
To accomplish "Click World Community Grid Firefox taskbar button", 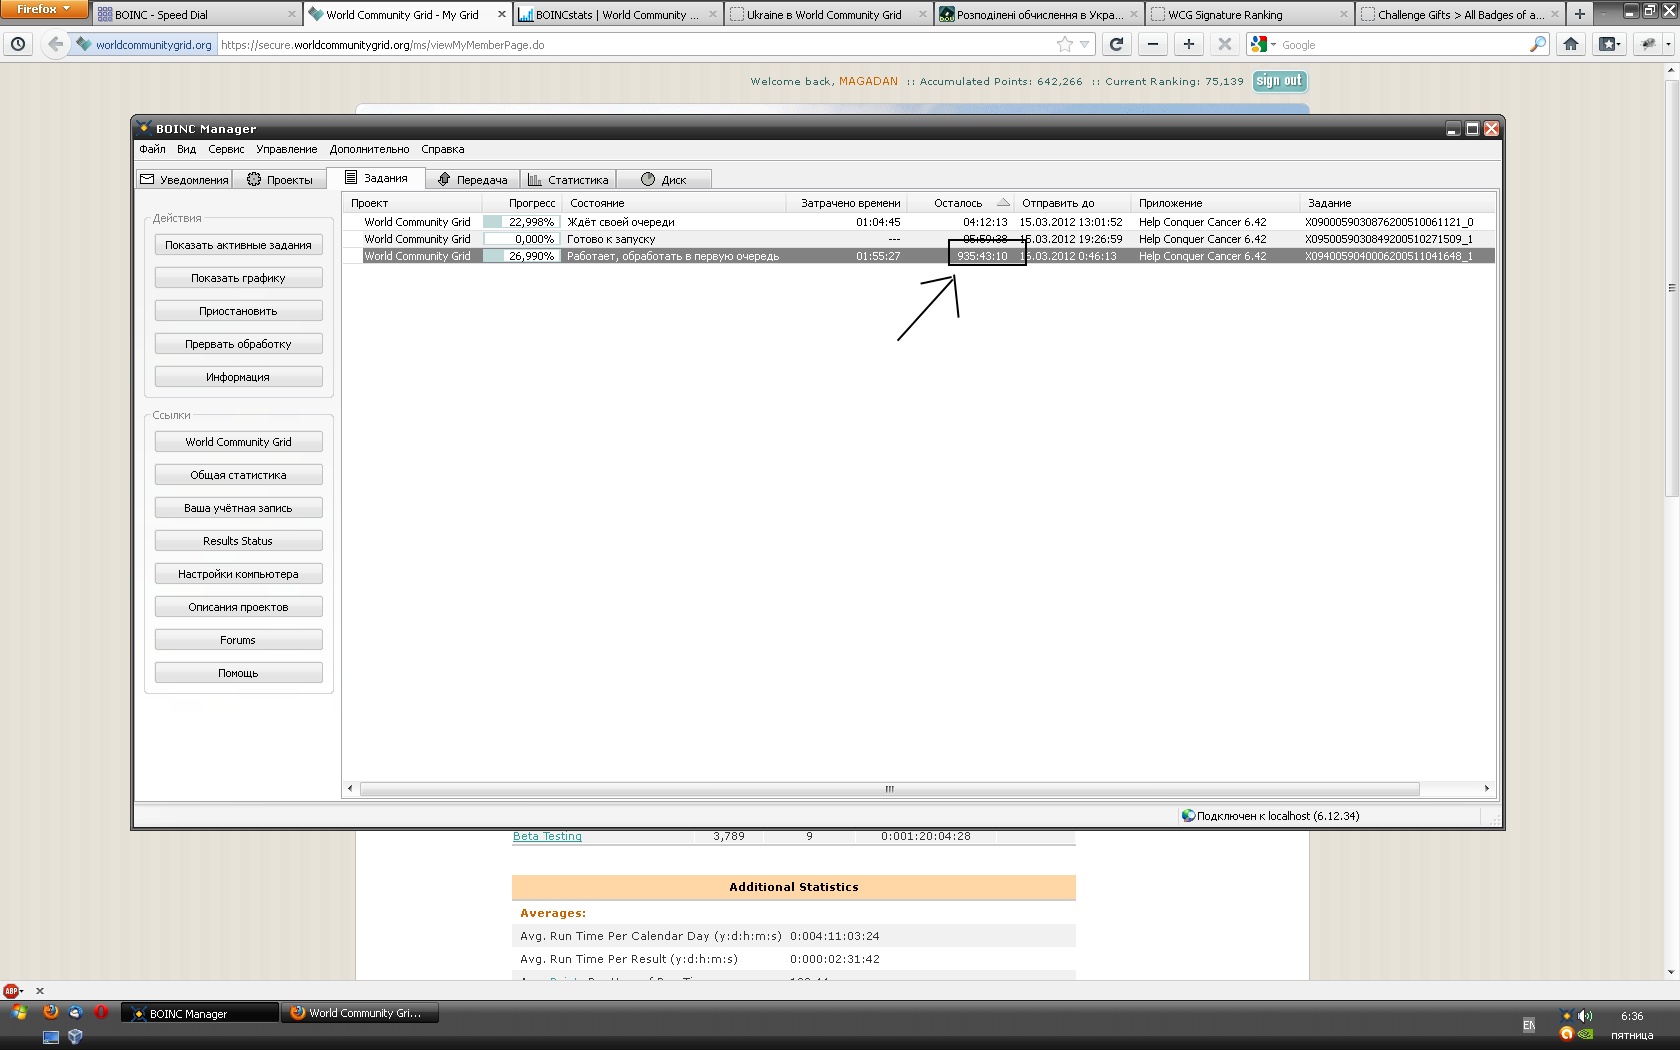I will click(359, 1013).
